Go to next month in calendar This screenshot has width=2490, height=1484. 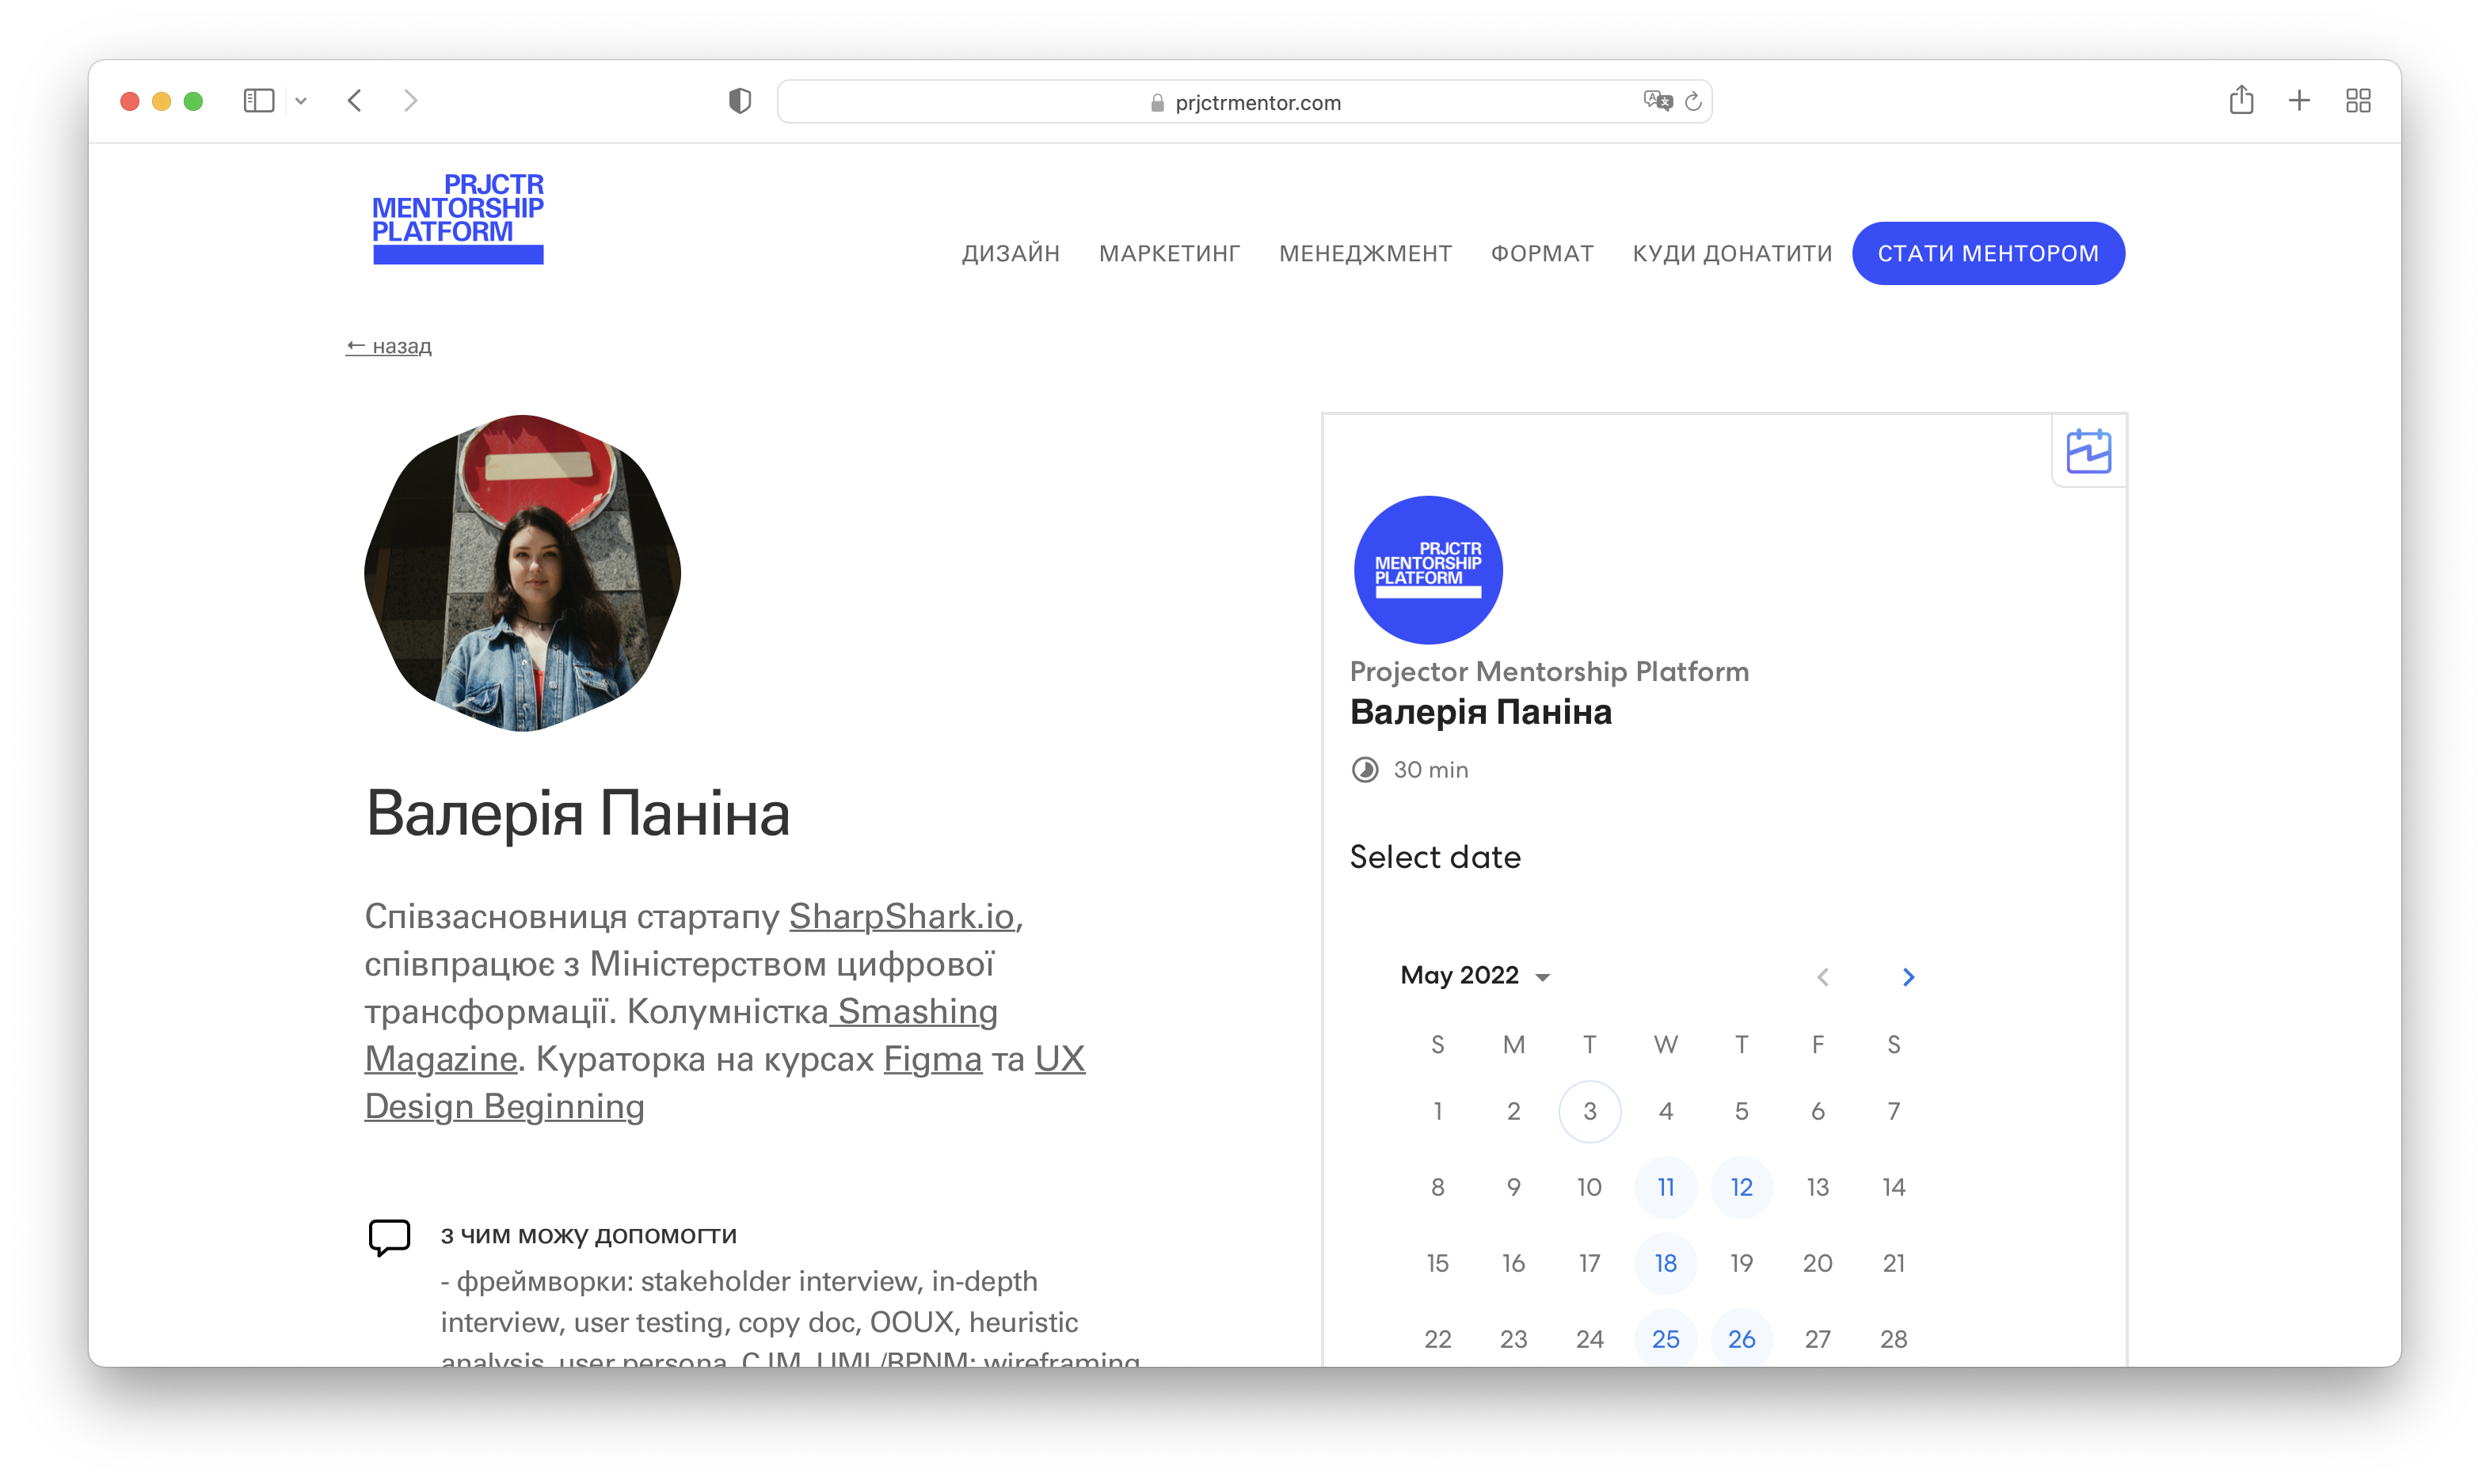click(x=1908, y=977)
